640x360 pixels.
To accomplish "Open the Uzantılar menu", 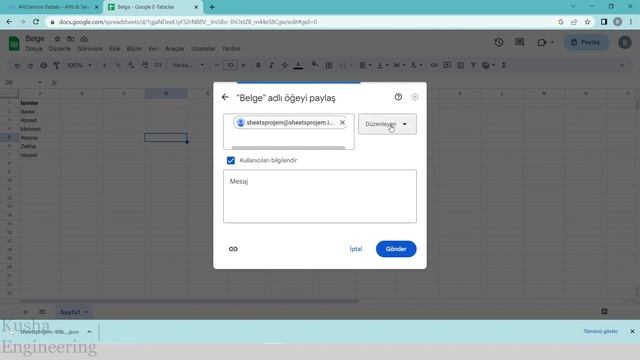I will tap(203, 49).
